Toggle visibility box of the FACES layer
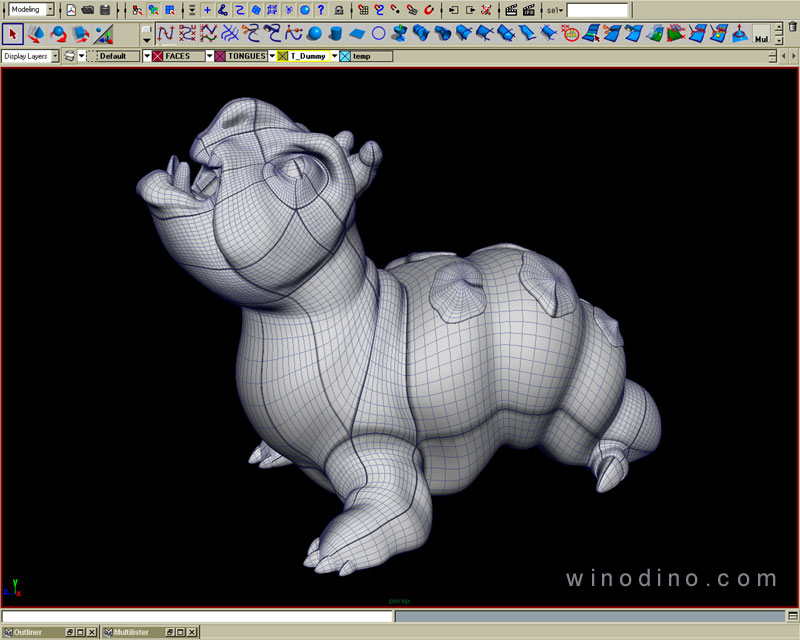The image size is (800, 640). click(x=157, y=56)
